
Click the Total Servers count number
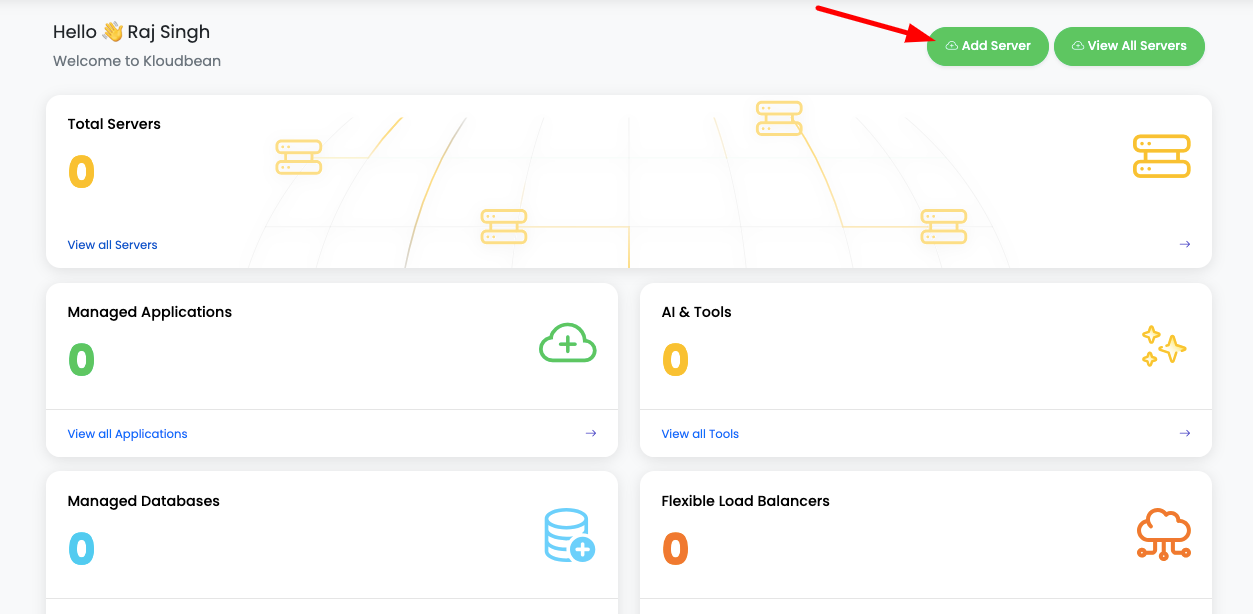click(x=81, y=172)
